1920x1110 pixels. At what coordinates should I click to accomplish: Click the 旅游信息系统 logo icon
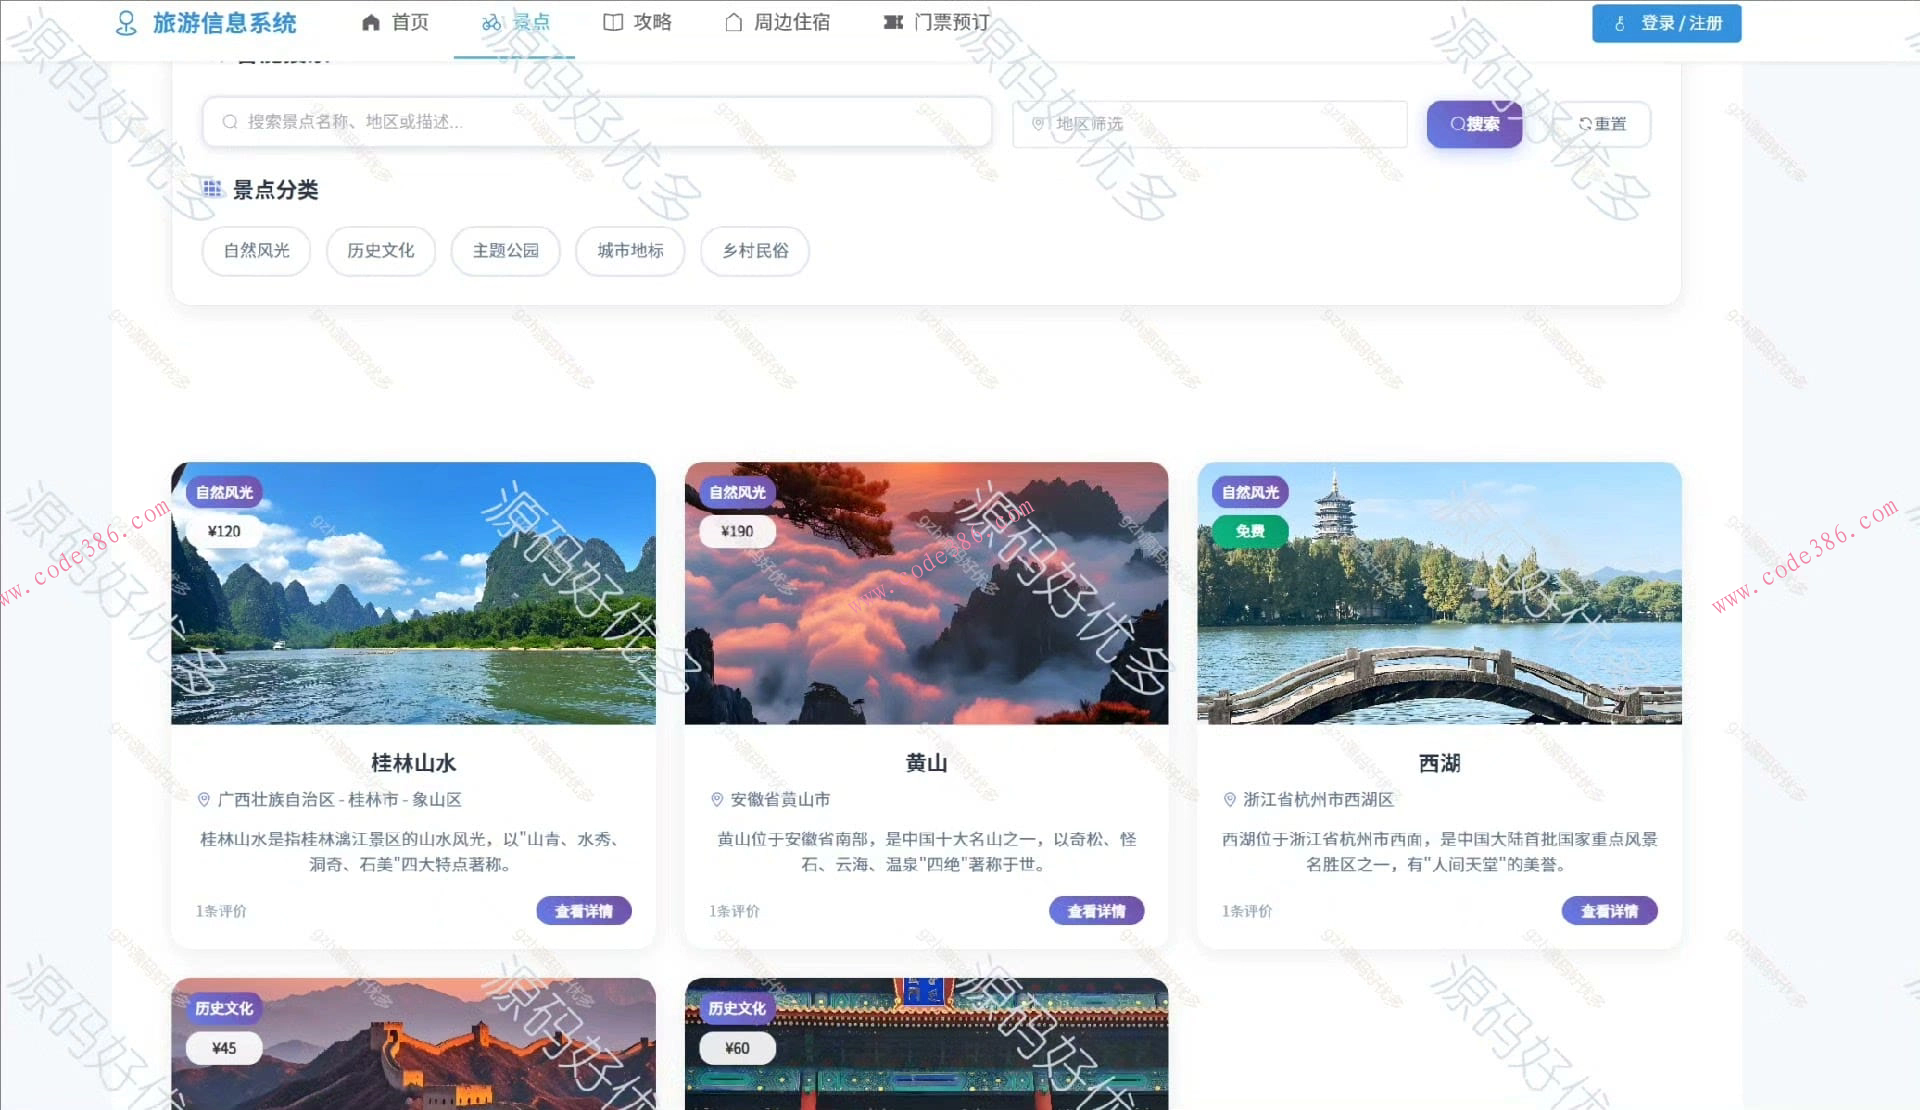[125, 22]
